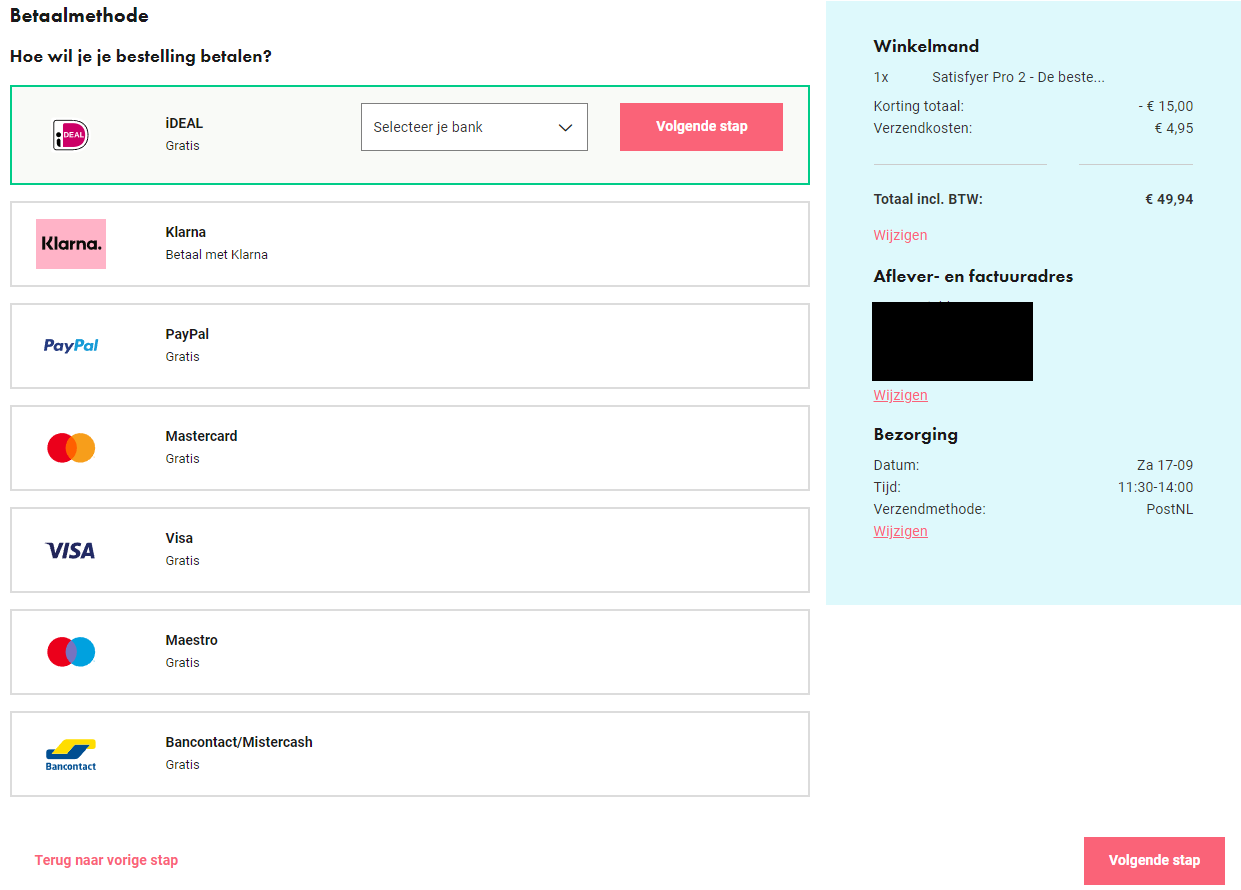Click the 'Volgende stap' button at page bottom
Screen dimensions: 1241x890
point(1154,861)
